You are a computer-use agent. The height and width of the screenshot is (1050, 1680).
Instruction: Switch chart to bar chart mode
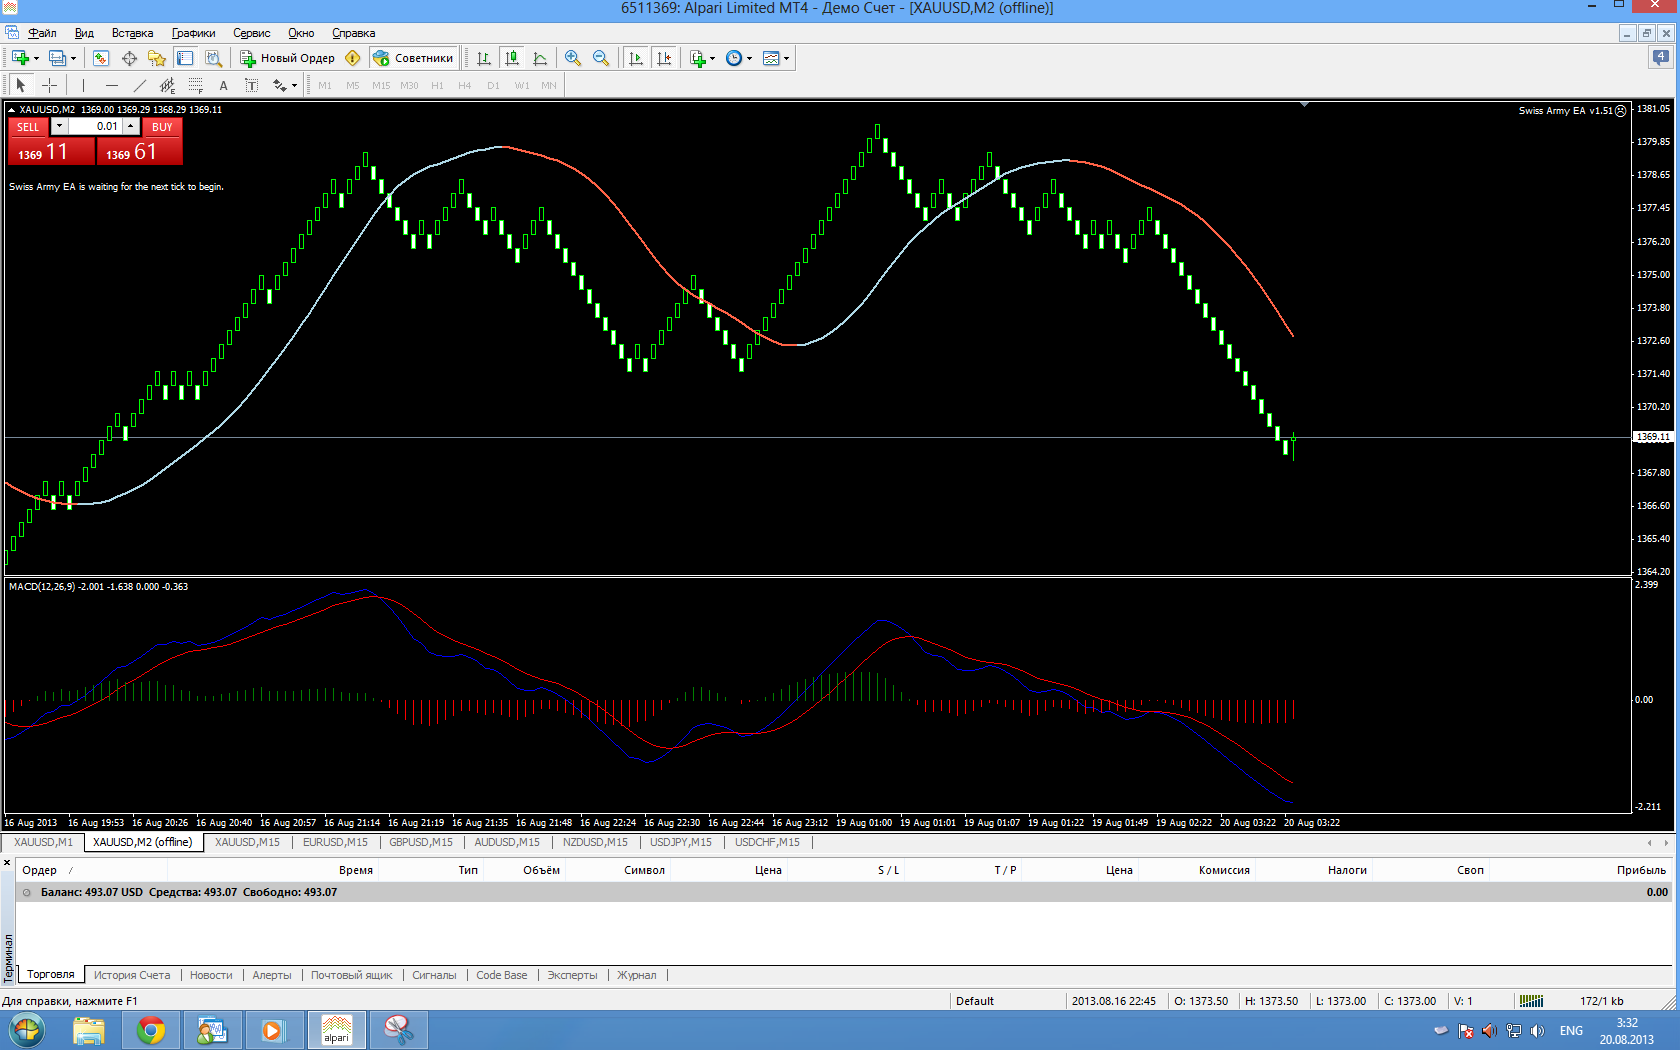(x=484, y=58)
